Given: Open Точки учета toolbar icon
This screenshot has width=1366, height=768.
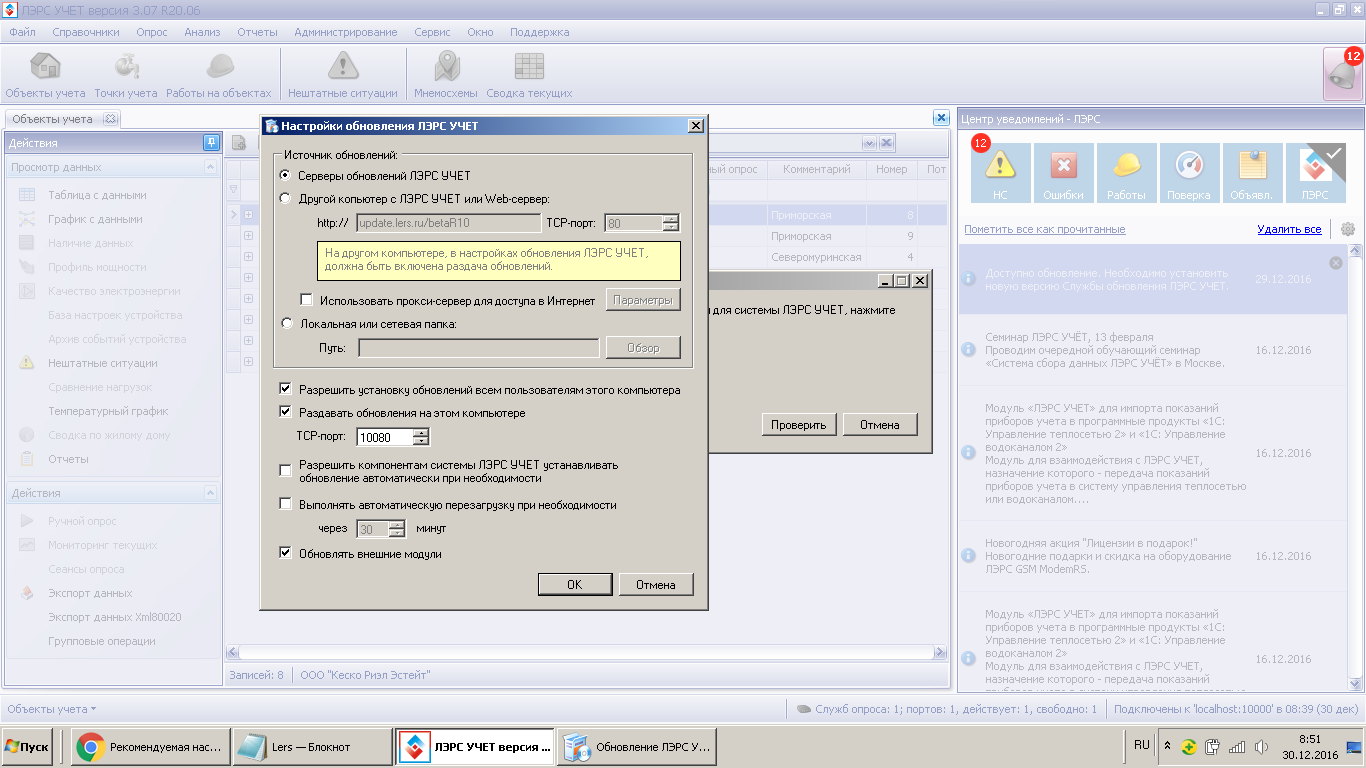Looking at the screenshot, I should 126,75.
